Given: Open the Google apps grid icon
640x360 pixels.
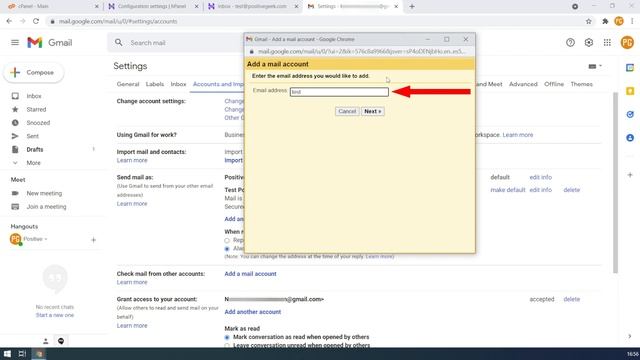Looking at the screenshot, I should coord(607,42).
